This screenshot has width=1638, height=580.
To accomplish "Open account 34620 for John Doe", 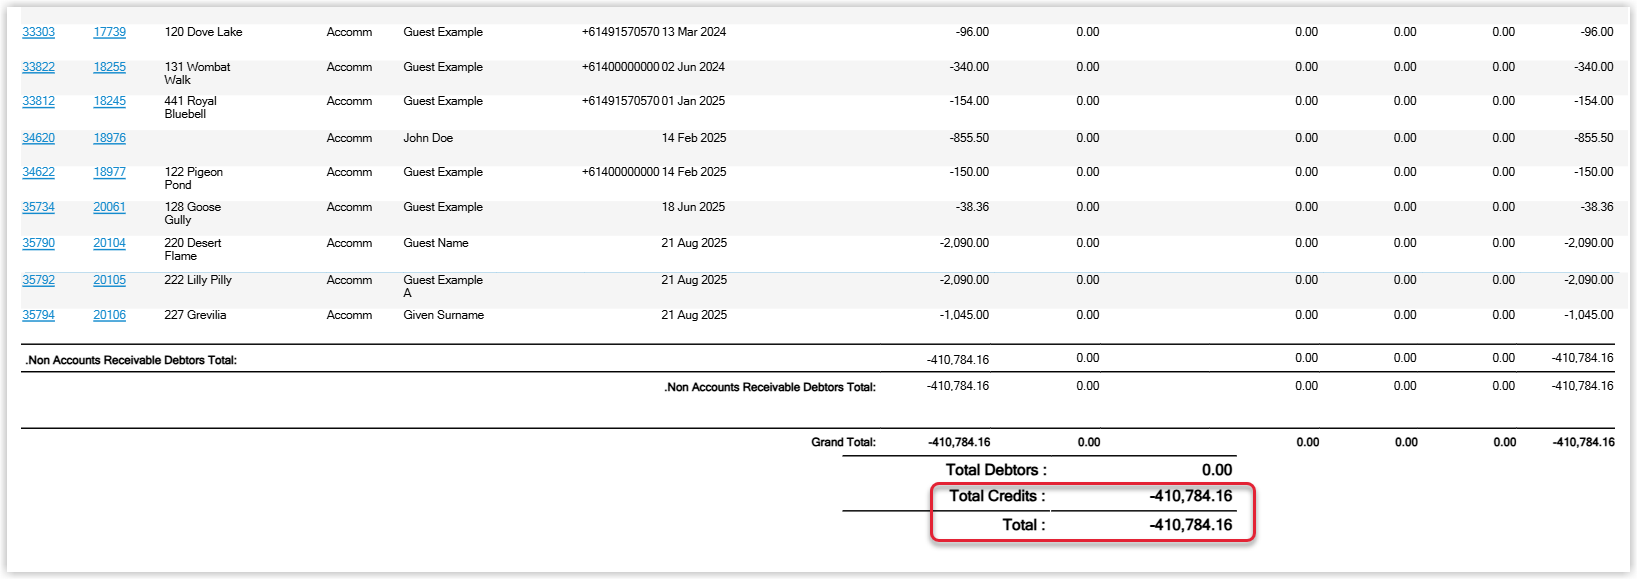I will point(38,138).
